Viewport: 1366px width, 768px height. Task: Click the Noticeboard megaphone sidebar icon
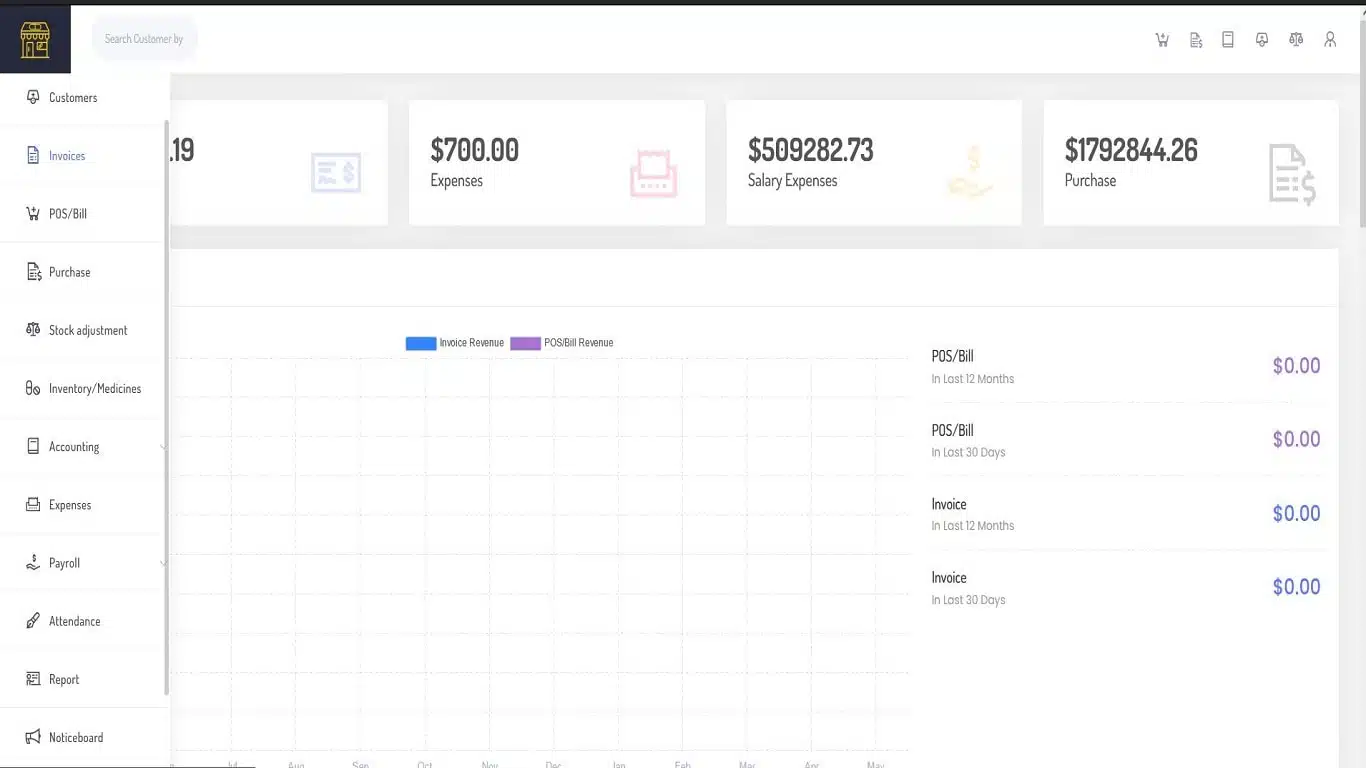coord(33,737)
